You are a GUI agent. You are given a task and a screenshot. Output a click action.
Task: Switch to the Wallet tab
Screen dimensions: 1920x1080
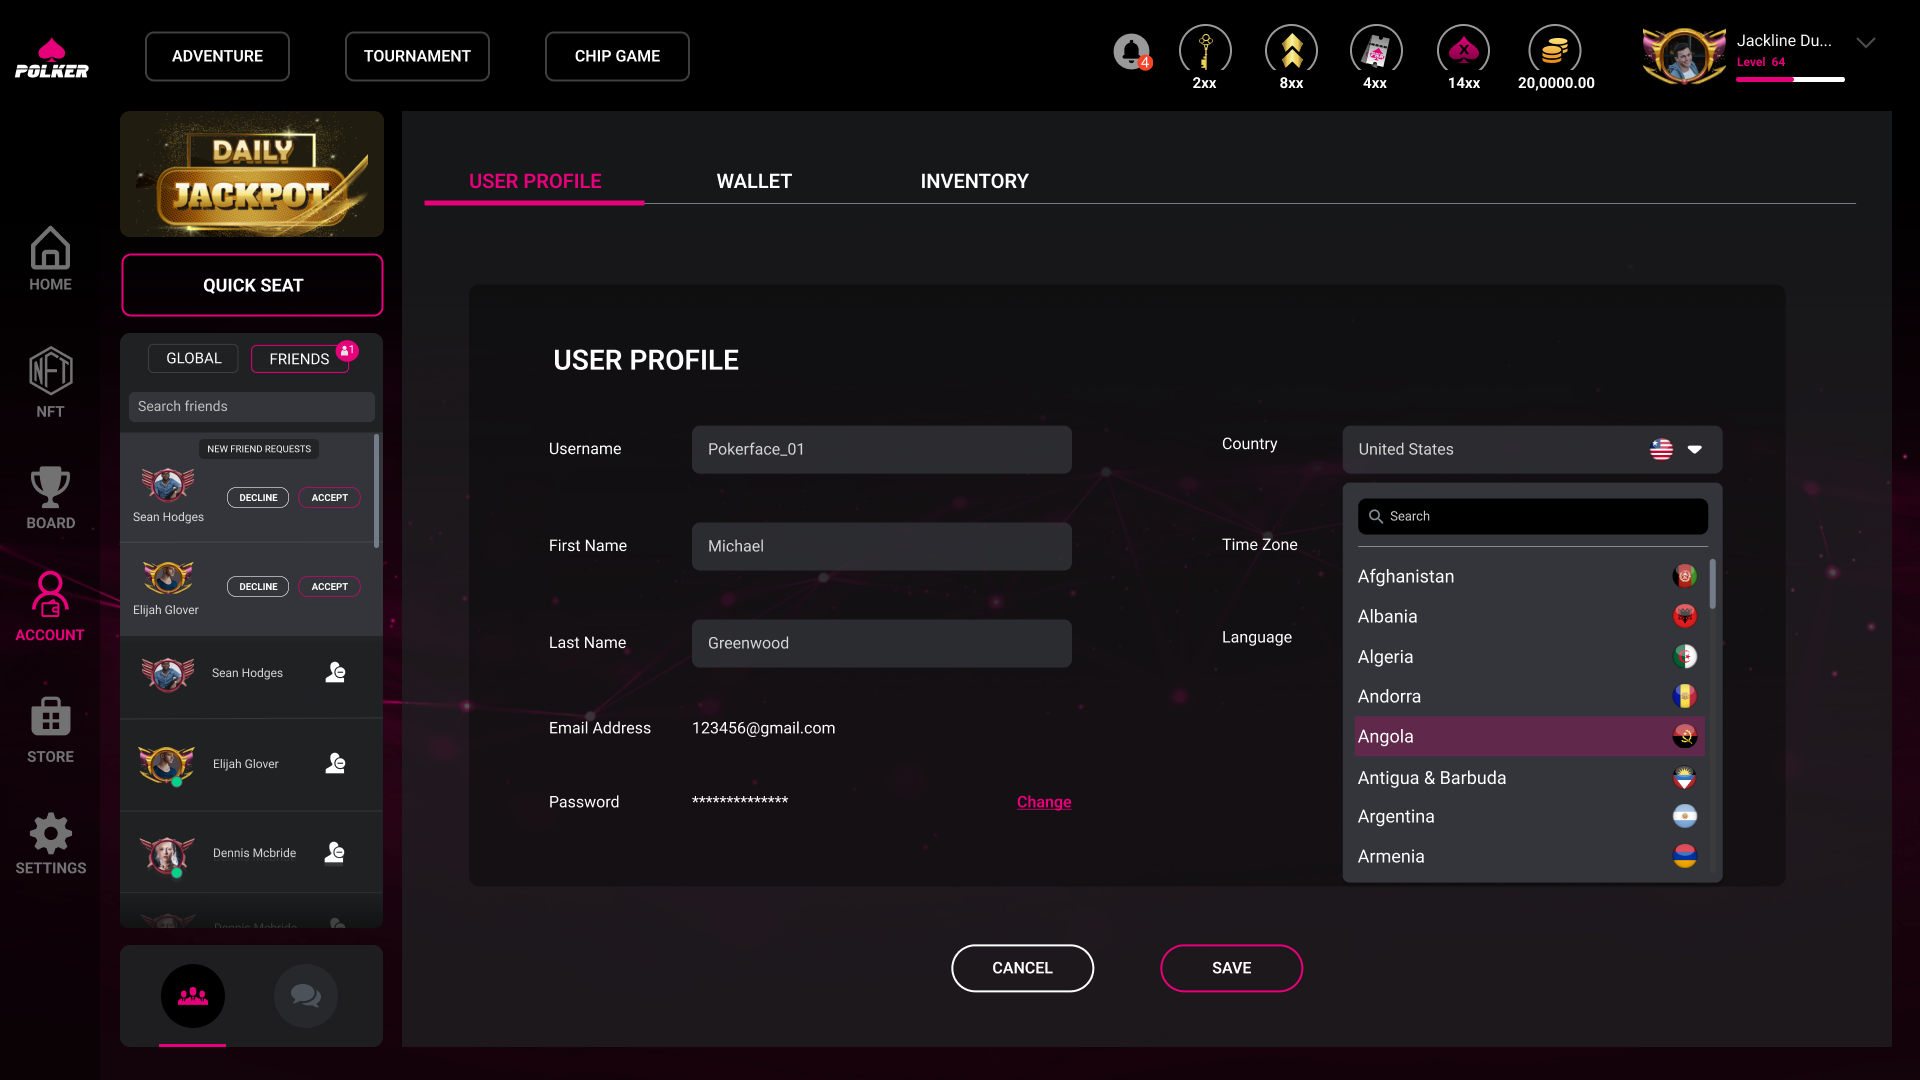pyautogui.click(x=754, y=181)
